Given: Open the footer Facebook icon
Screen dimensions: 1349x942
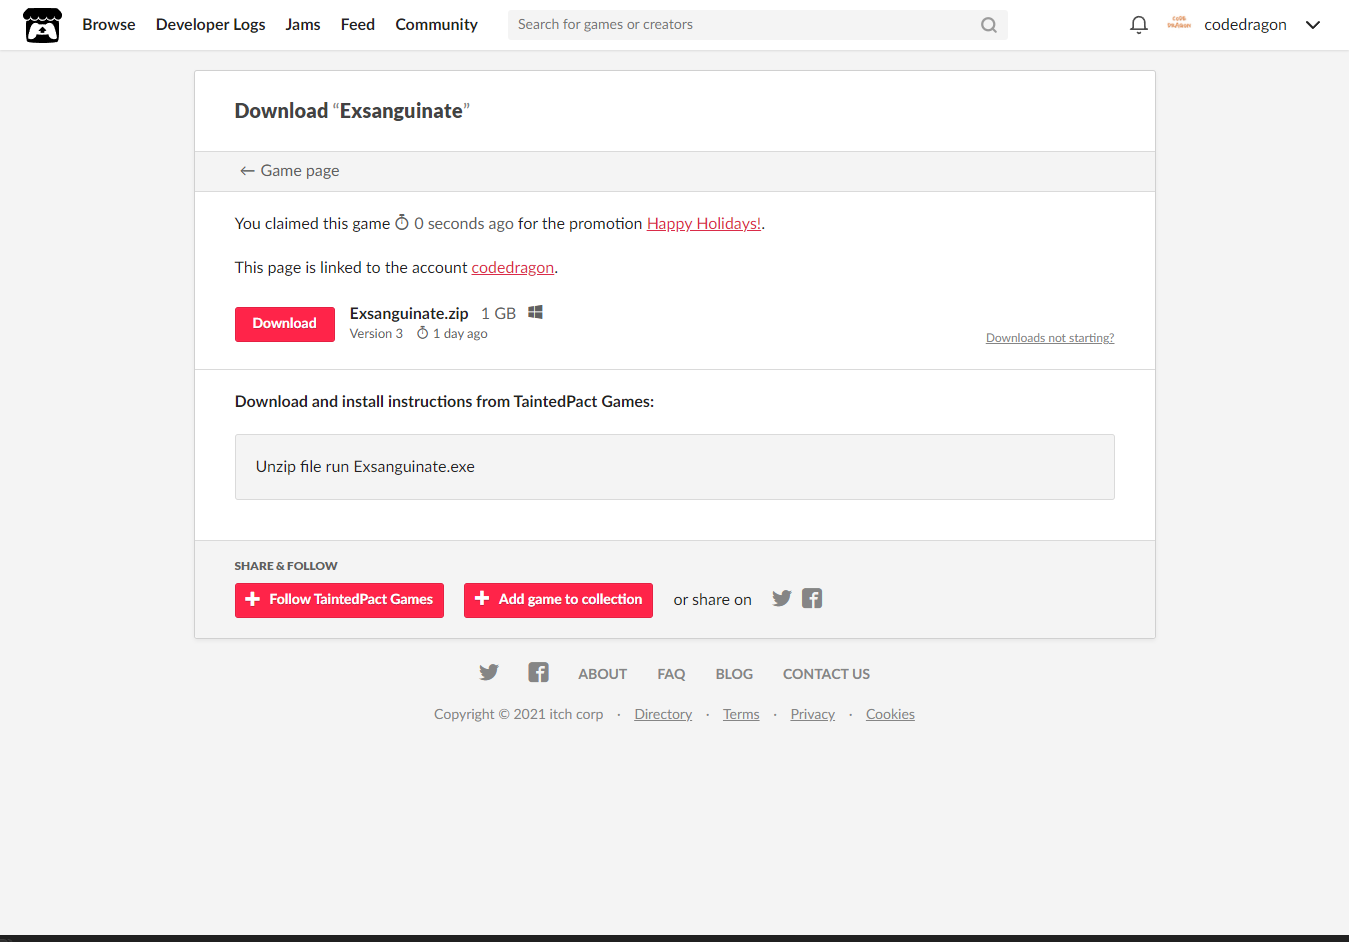Looking at the screenshot, I should (539, 672).
